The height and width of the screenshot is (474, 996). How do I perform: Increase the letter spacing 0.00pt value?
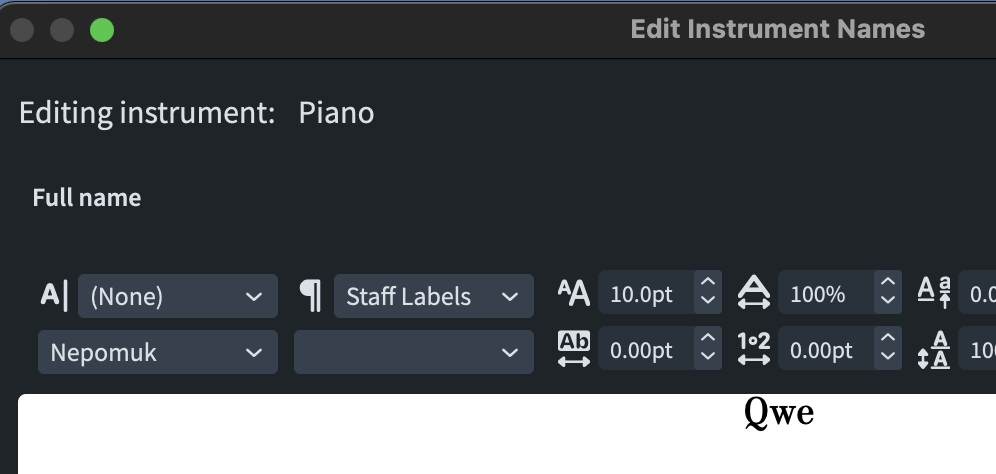tap(708, 342)
